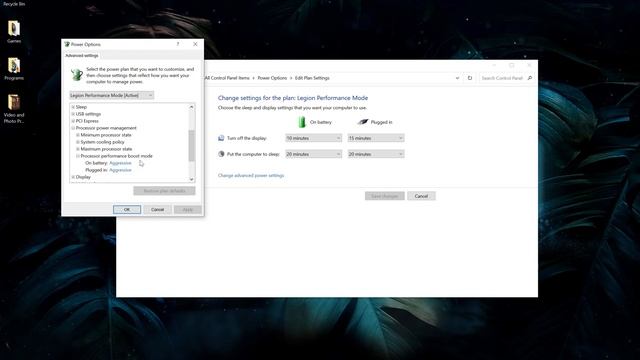Click the power plan battery icon in dialog
Viewport: 640px width, 360px height.
(77, 75)
